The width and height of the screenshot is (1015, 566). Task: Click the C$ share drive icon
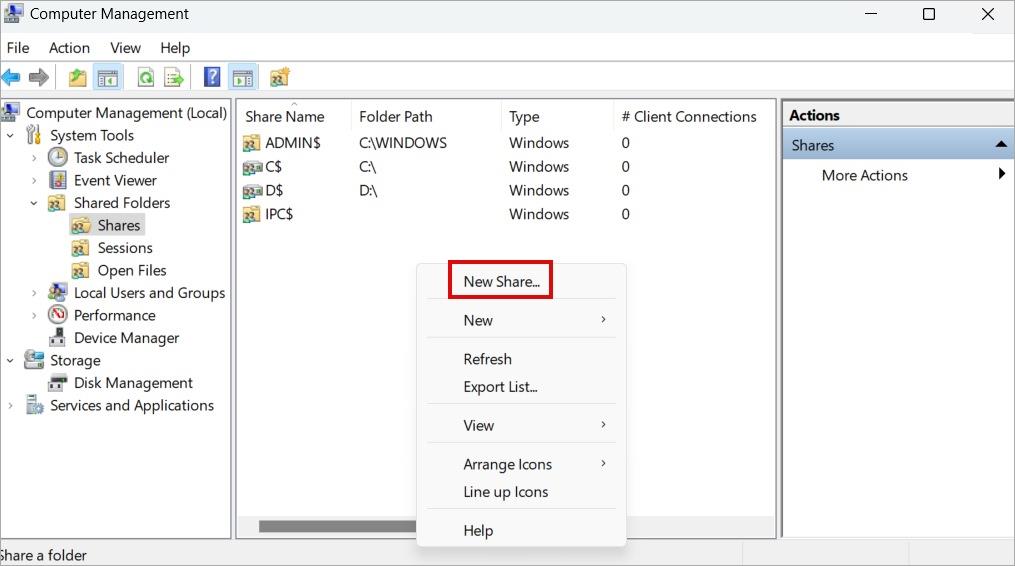[x=252, y=168]
